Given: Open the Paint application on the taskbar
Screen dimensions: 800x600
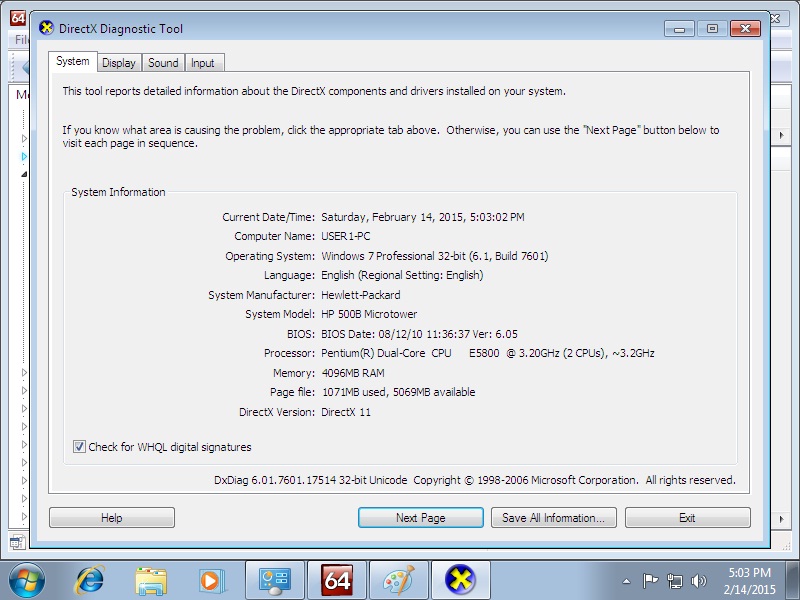Looking at the screenshot, I should [x=398, y=579].
